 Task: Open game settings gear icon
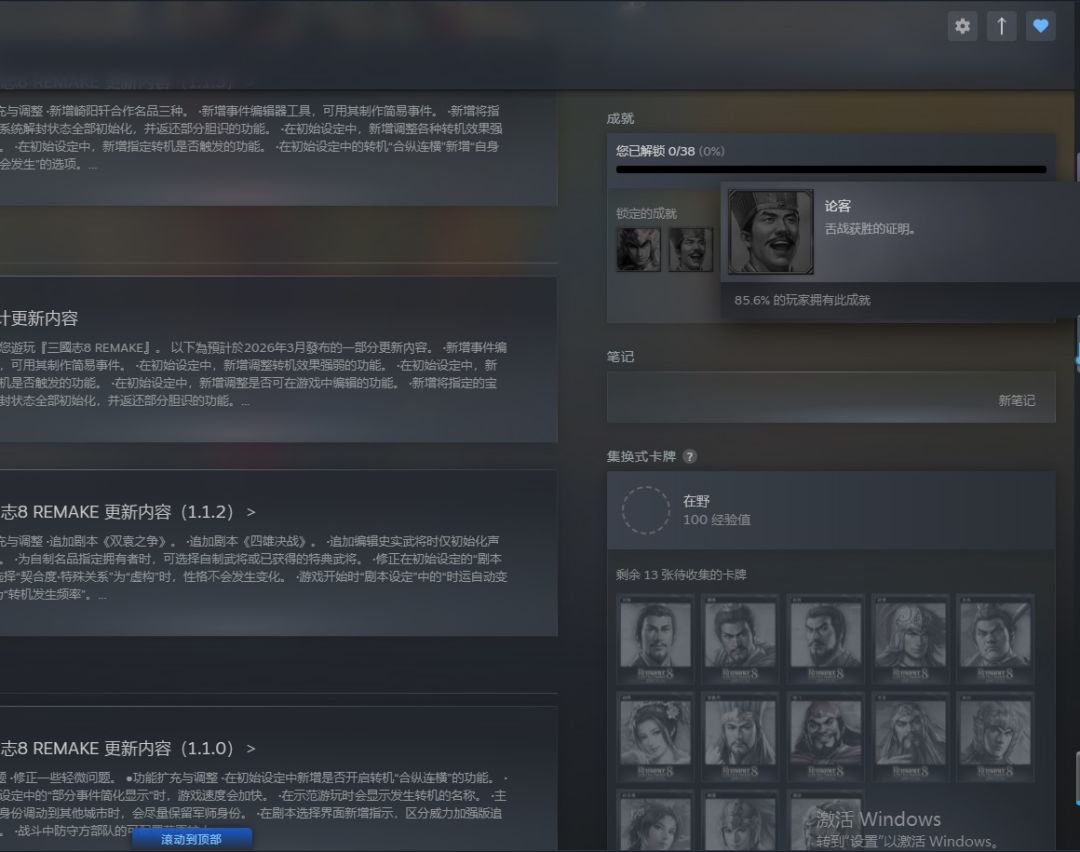click(962, 26)
